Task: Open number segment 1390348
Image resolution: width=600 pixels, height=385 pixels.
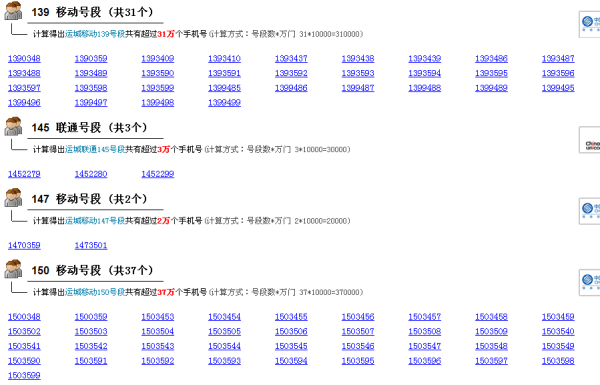Action: 24,59
